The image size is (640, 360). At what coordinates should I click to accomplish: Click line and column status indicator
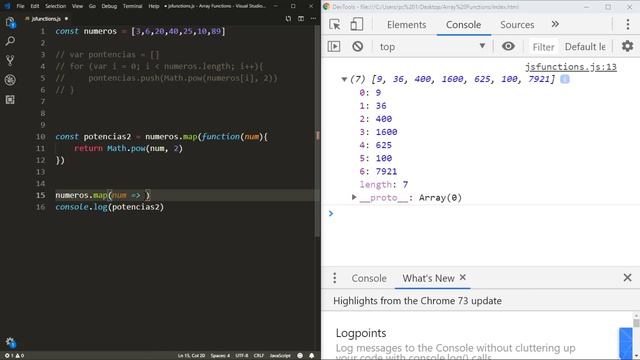pyautogui.click(x=191, y=356)
